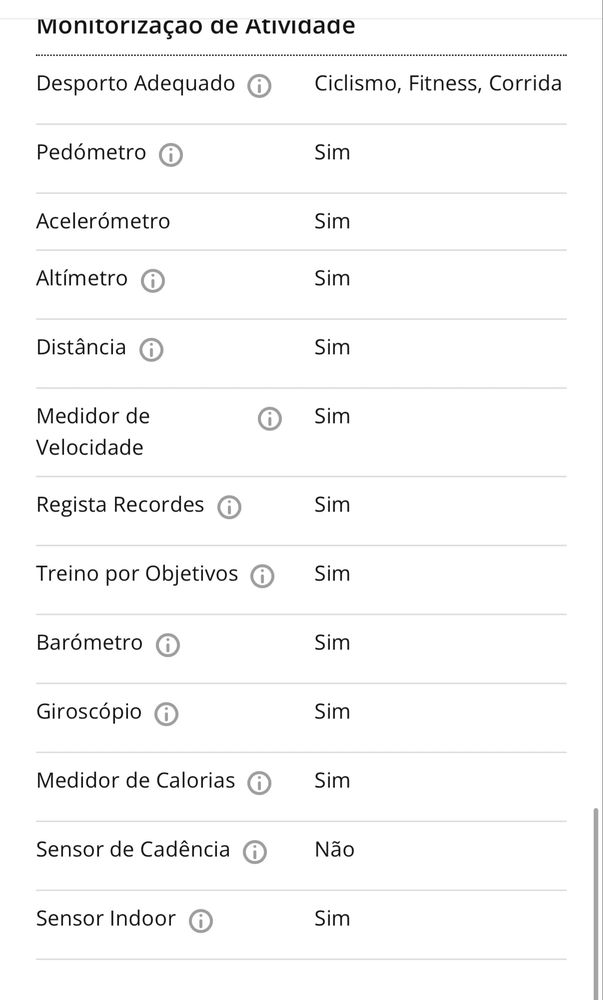Select the Acelerómetro row label
Screen dimensions: 603x1000
coord(103,221)
